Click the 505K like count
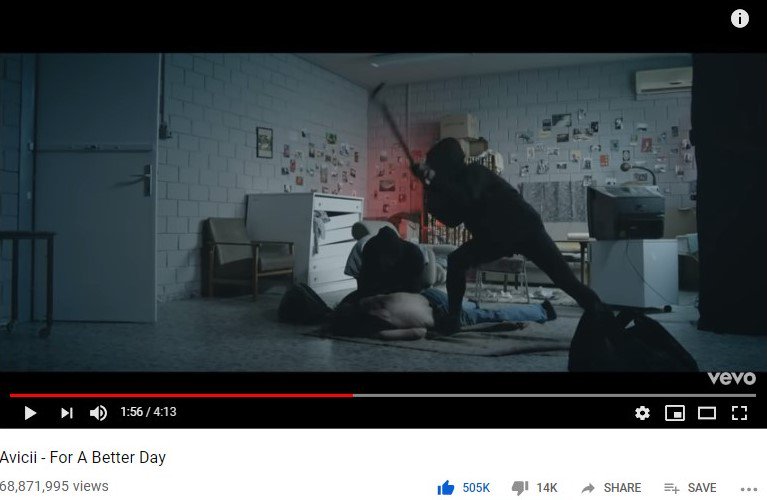The width and height of the screenshot is (767, 500). 476,488
